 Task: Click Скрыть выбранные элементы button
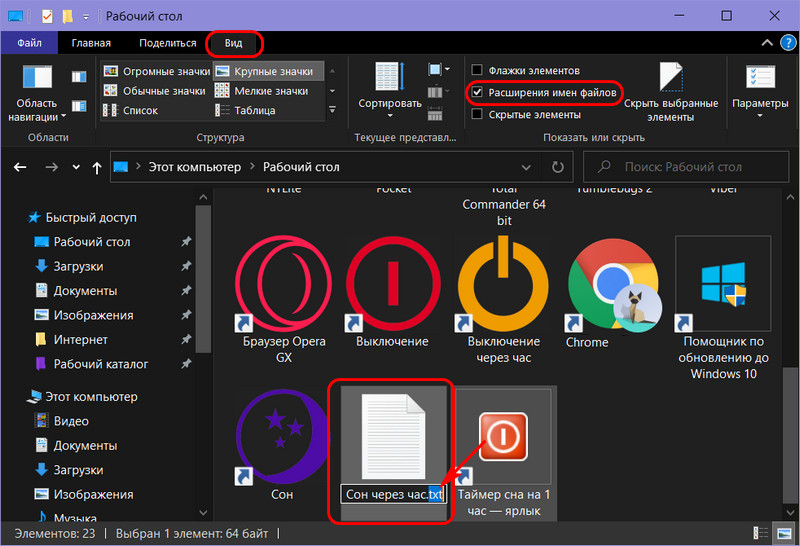(671, 92)
